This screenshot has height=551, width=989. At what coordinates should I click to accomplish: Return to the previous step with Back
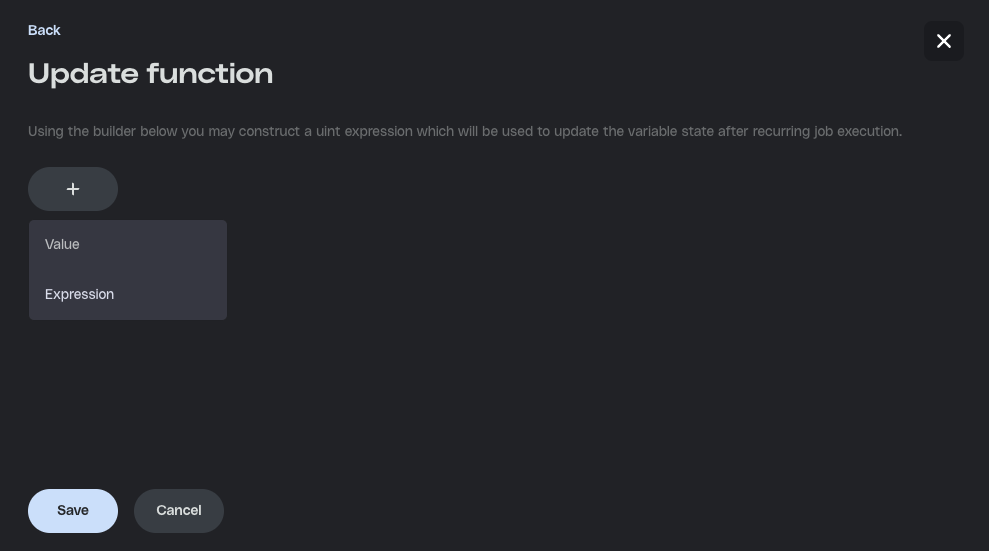point(44,30)
